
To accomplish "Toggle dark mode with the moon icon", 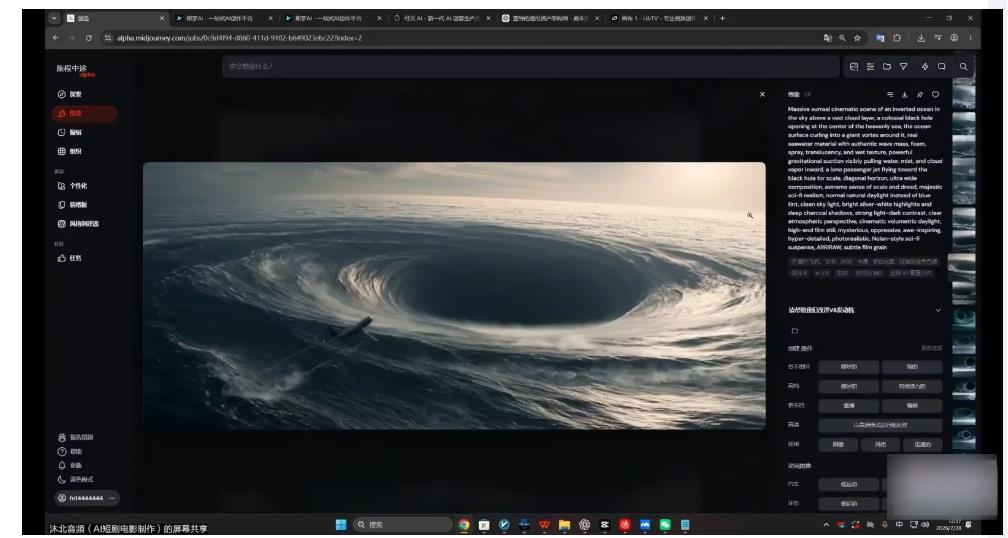I will pyautogui.click(x=75, y=480).
